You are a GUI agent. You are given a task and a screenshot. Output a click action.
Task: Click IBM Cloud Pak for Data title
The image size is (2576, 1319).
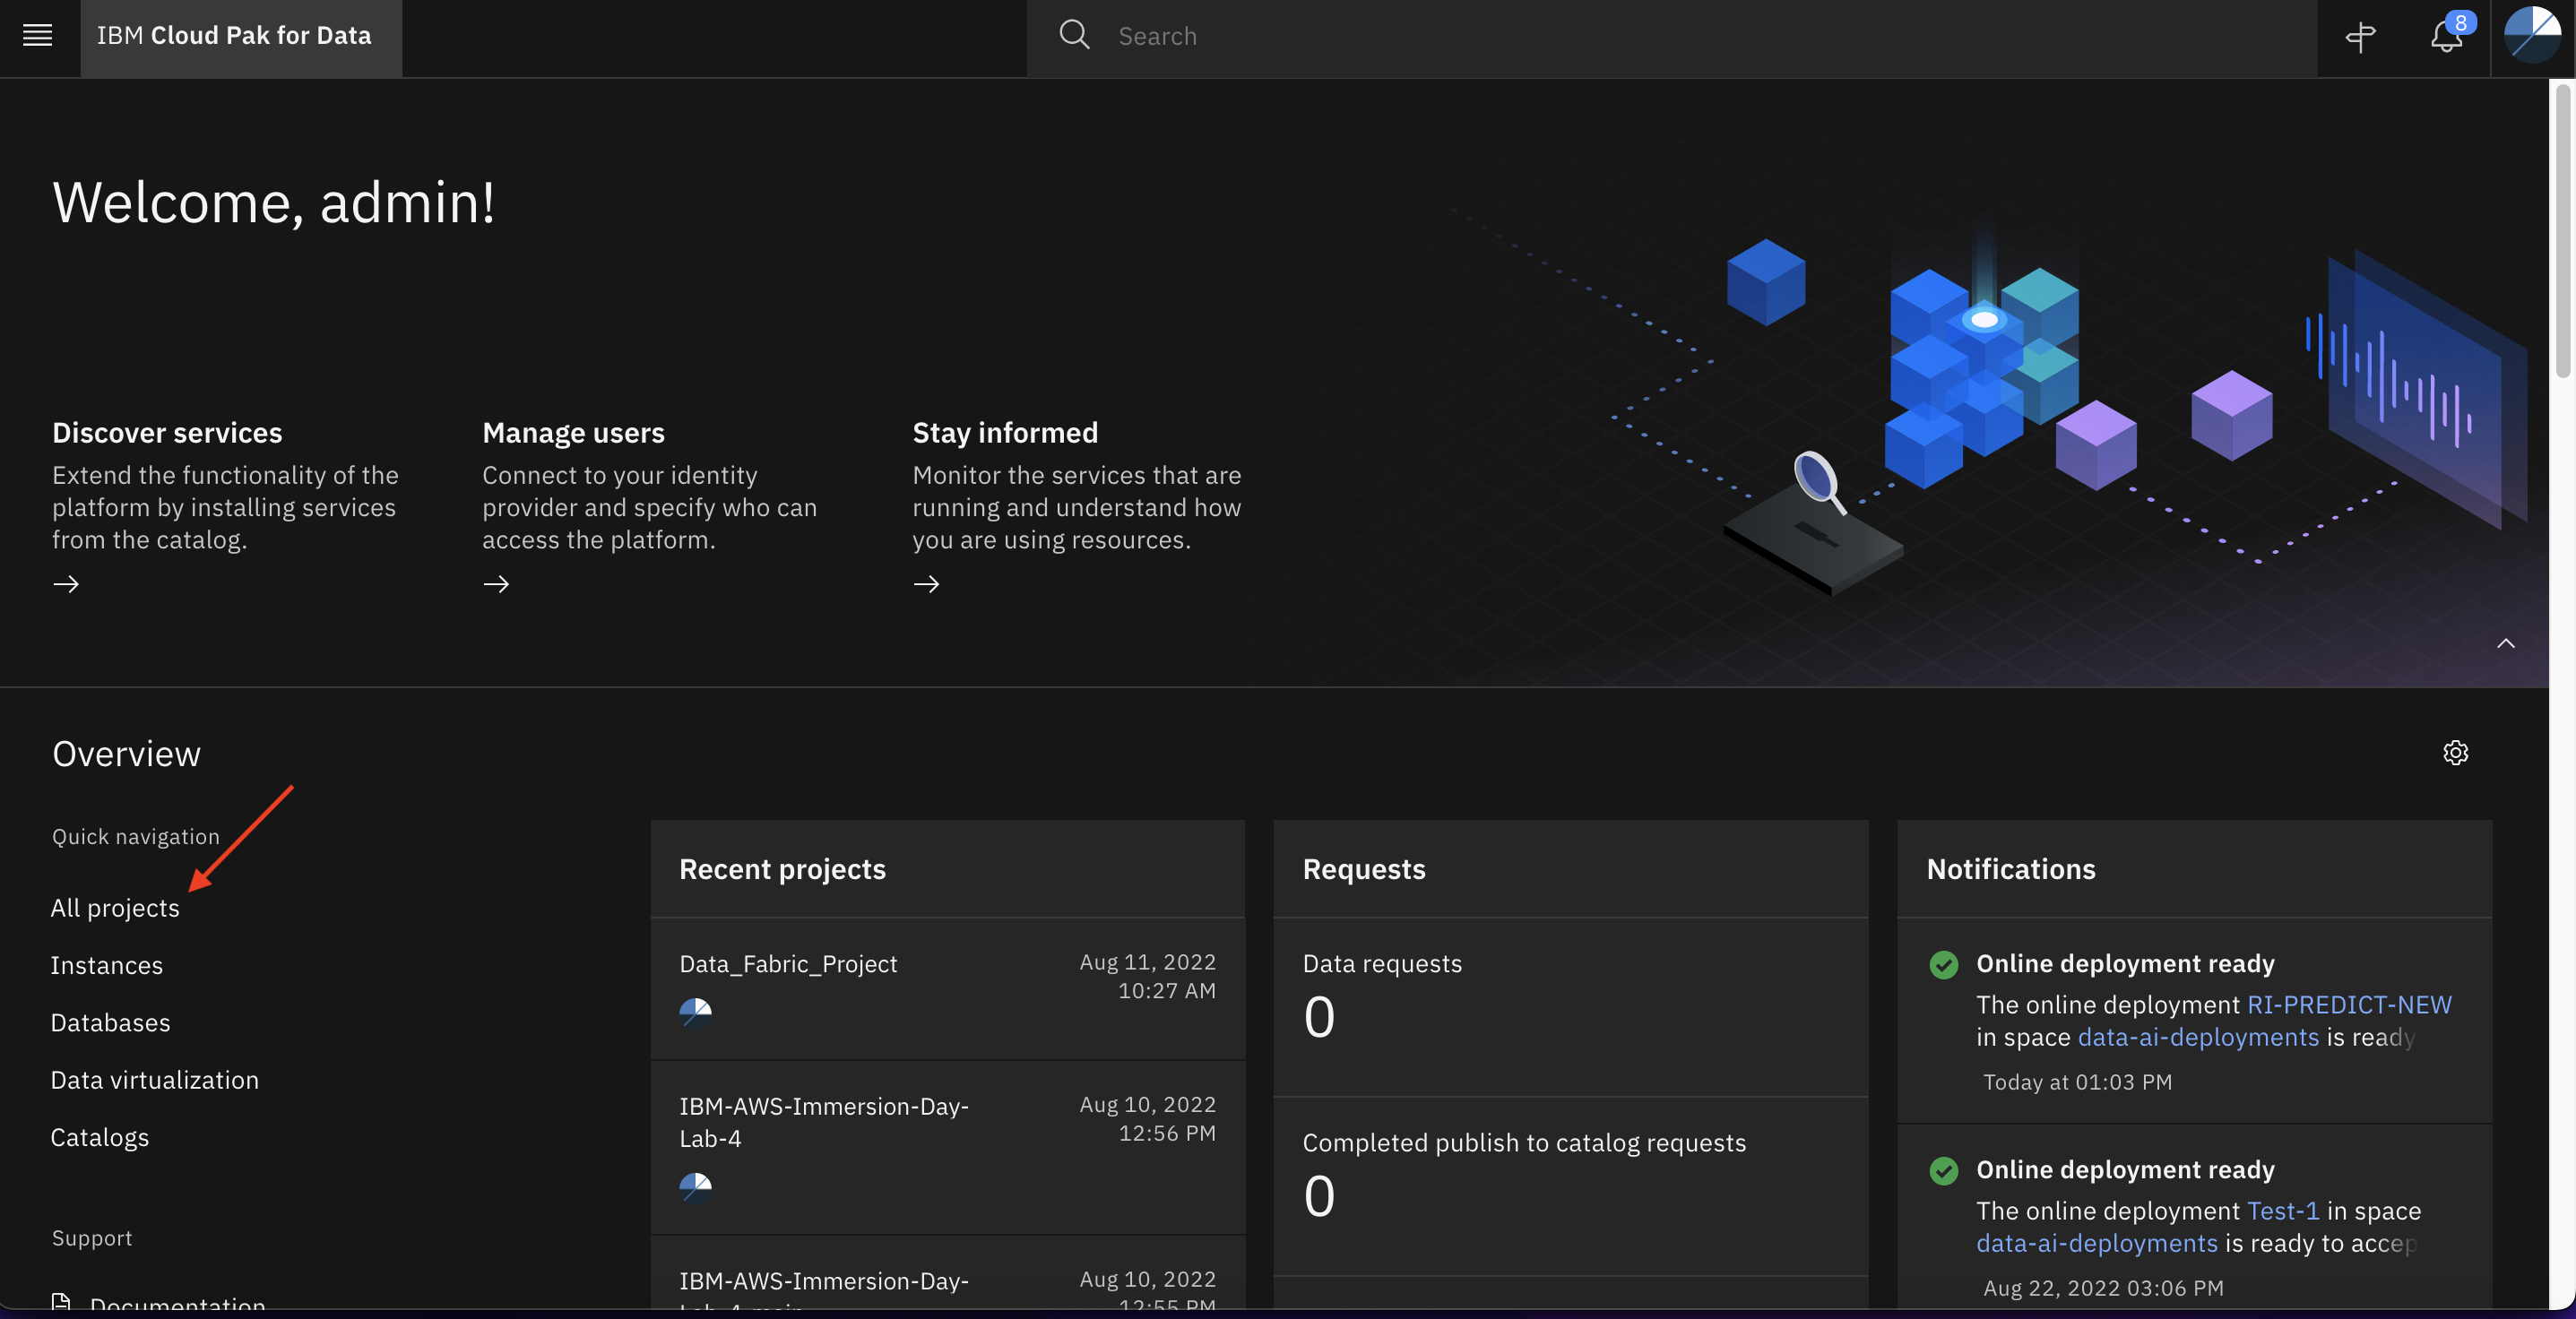(234, 36)
